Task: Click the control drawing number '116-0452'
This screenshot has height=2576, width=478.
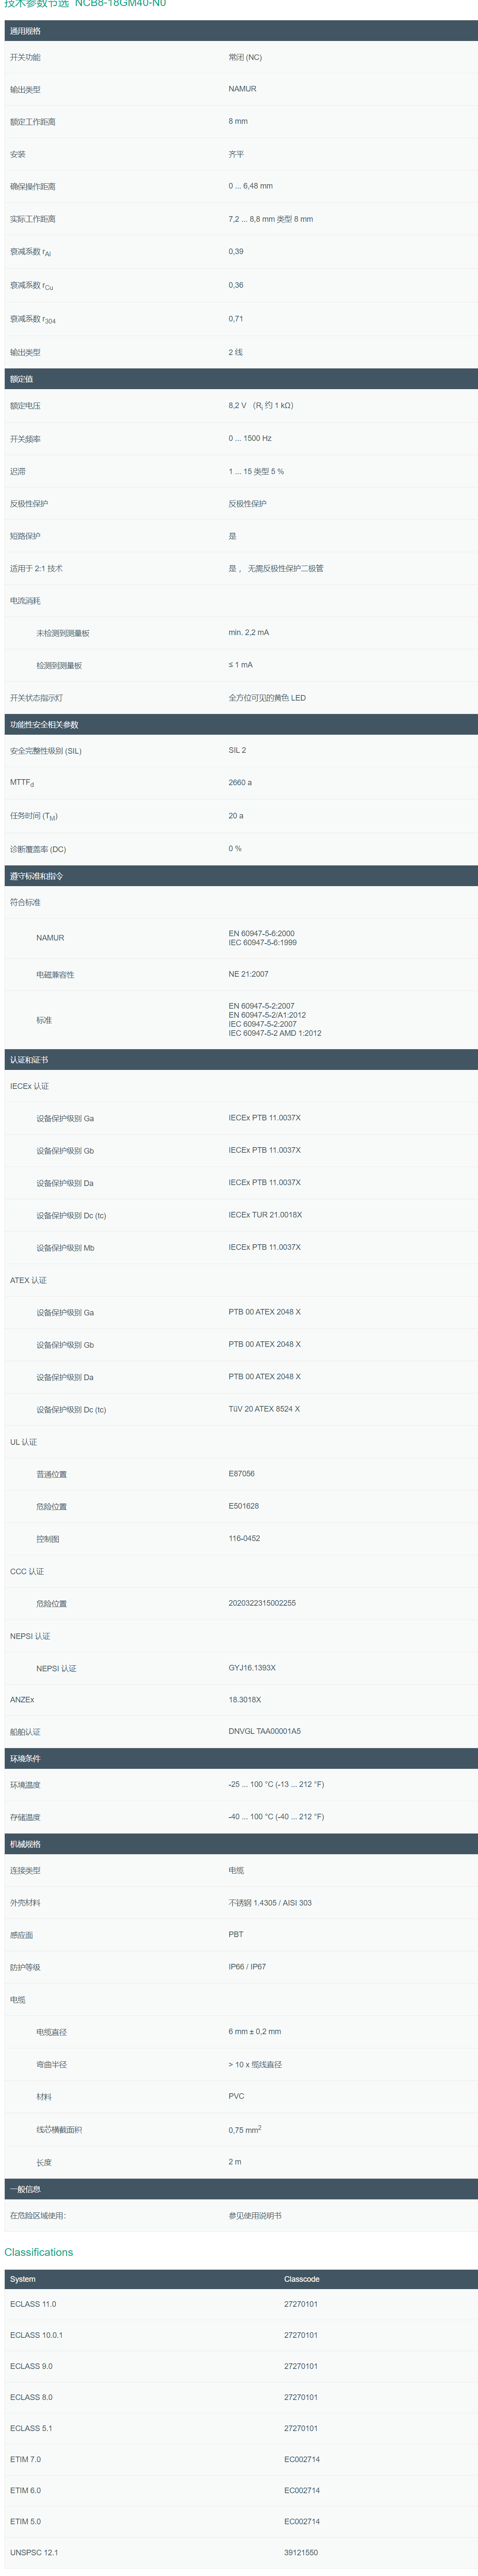Action: point(244,1538)
